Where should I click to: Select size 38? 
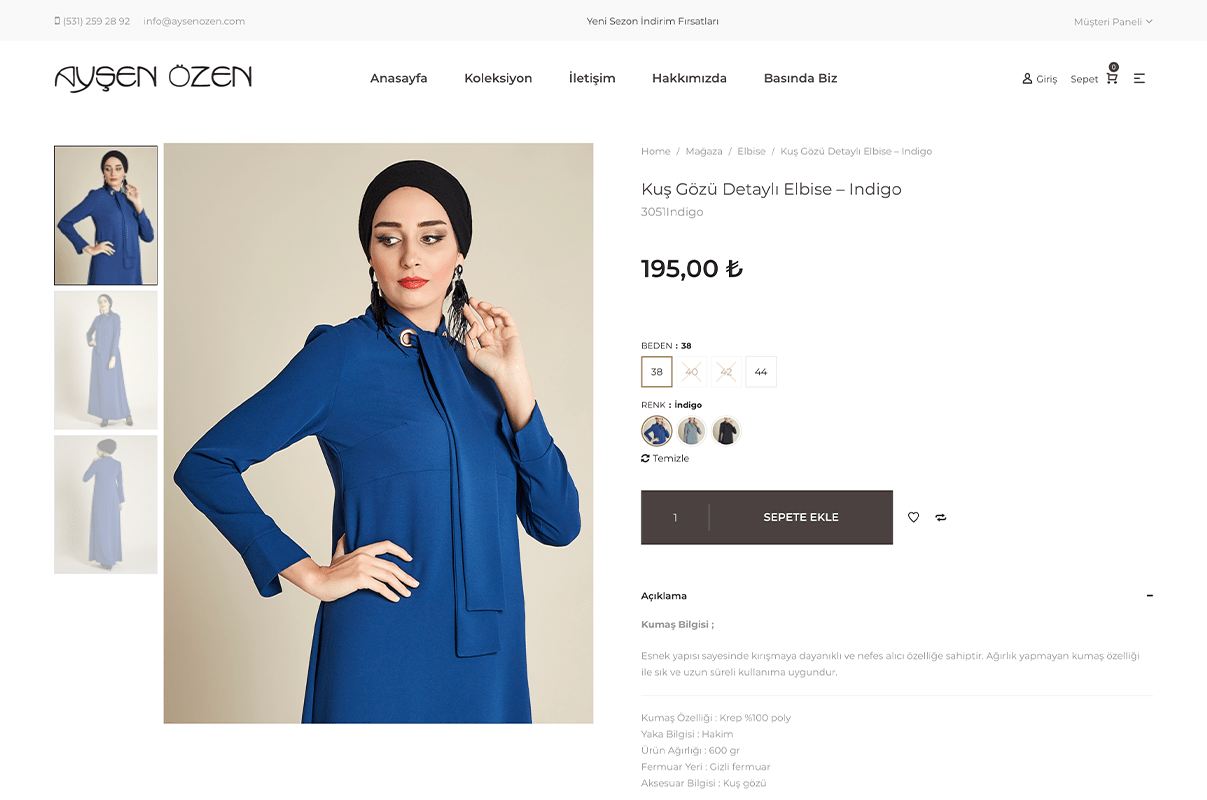[657, 372]
